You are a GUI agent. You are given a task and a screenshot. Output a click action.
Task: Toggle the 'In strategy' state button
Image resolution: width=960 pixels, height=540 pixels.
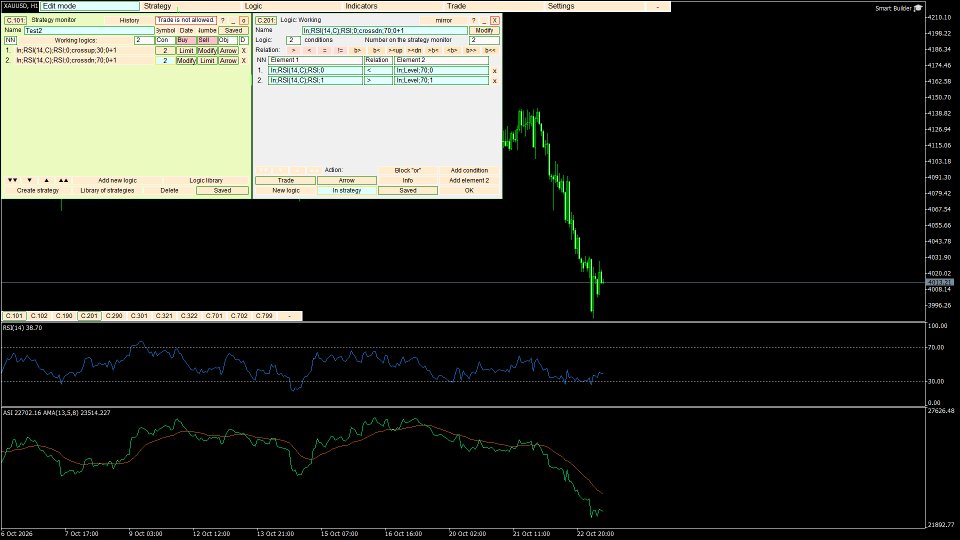click(x=347, y=190)
